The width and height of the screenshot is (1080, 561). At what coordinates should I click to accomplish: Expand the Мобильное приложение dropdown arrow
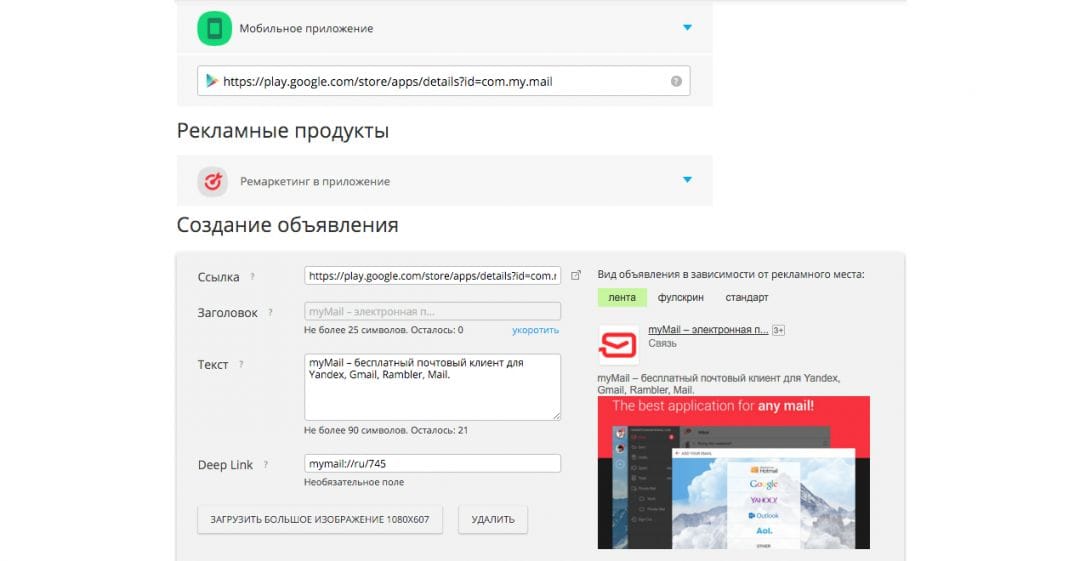tap(687, 28)
